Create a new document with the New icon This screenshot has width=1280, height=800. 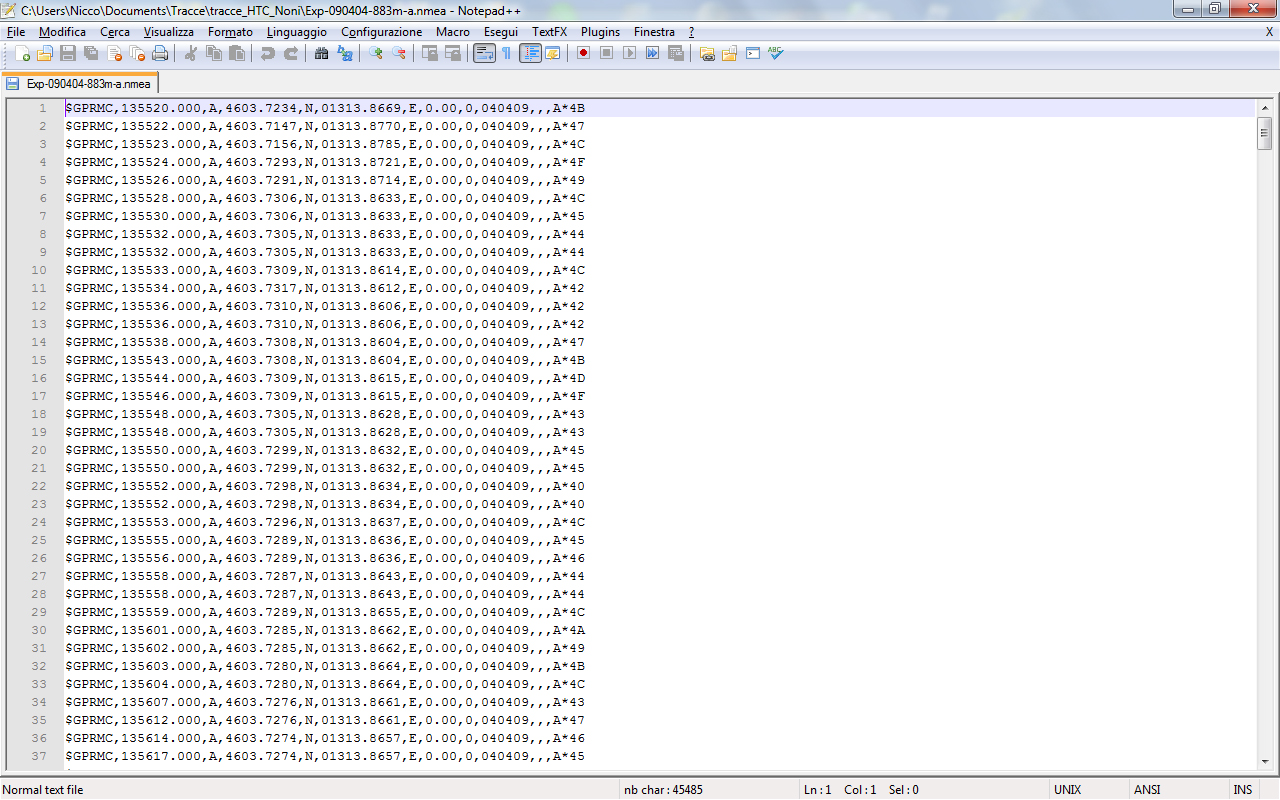point(22,53)
